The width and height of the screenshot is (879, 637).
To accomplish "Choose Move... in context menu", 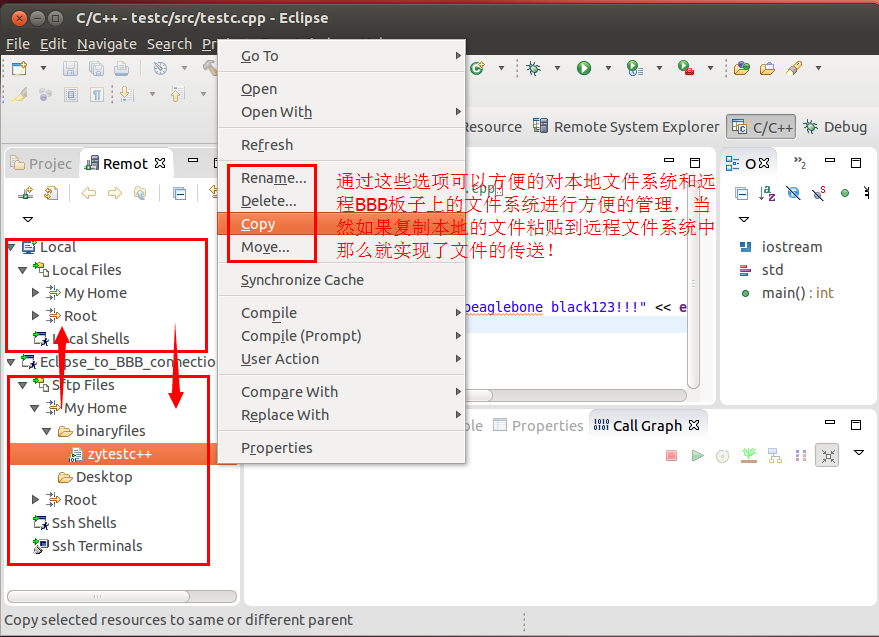I will tap(341, 247).
